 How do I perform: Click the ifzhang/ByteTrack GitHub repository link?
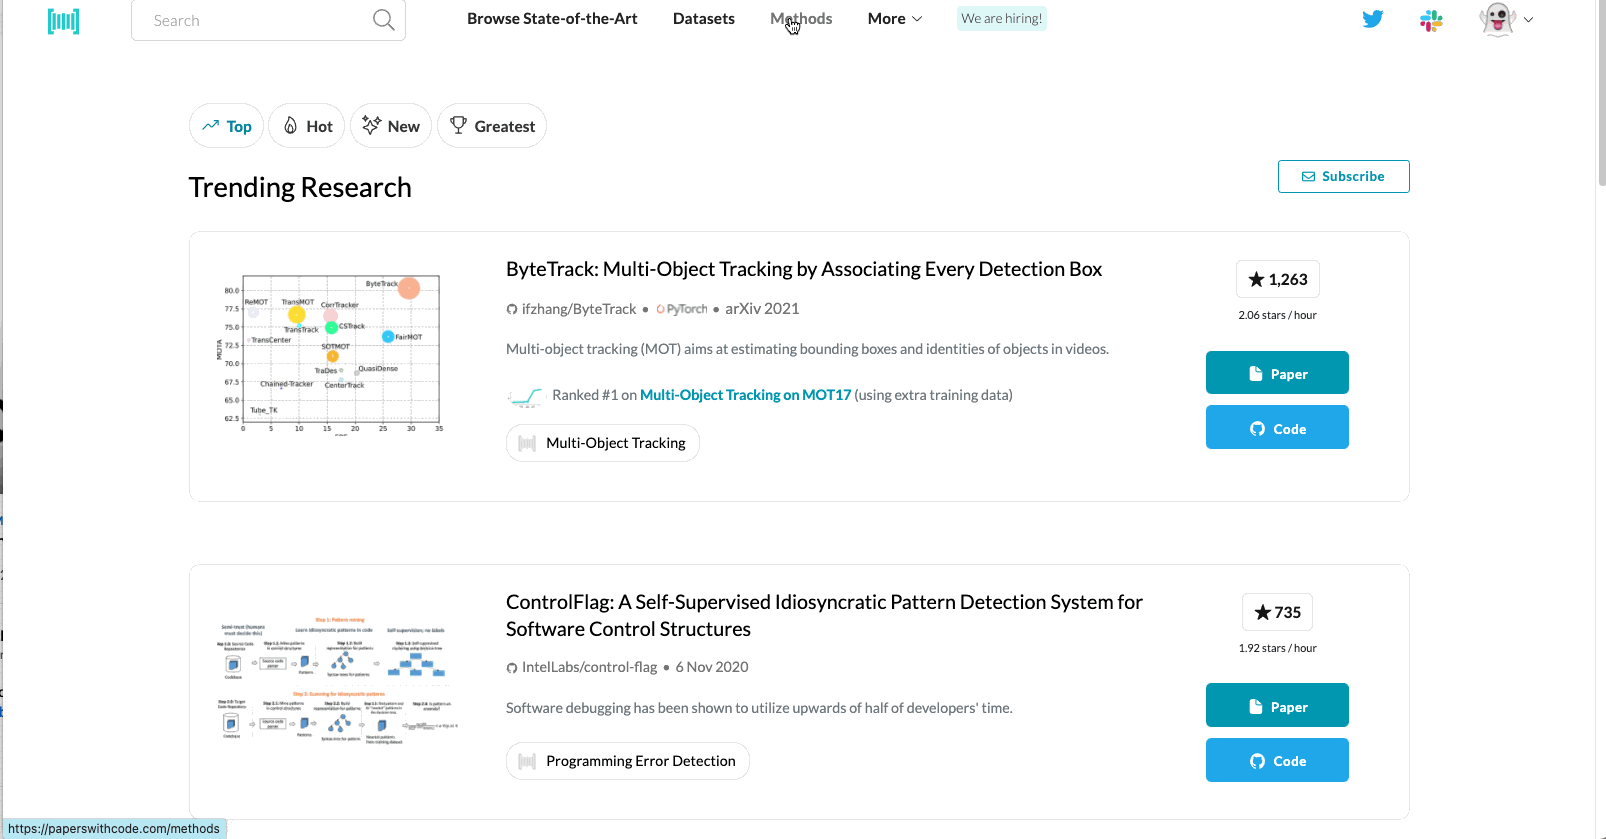click(578, 309)
